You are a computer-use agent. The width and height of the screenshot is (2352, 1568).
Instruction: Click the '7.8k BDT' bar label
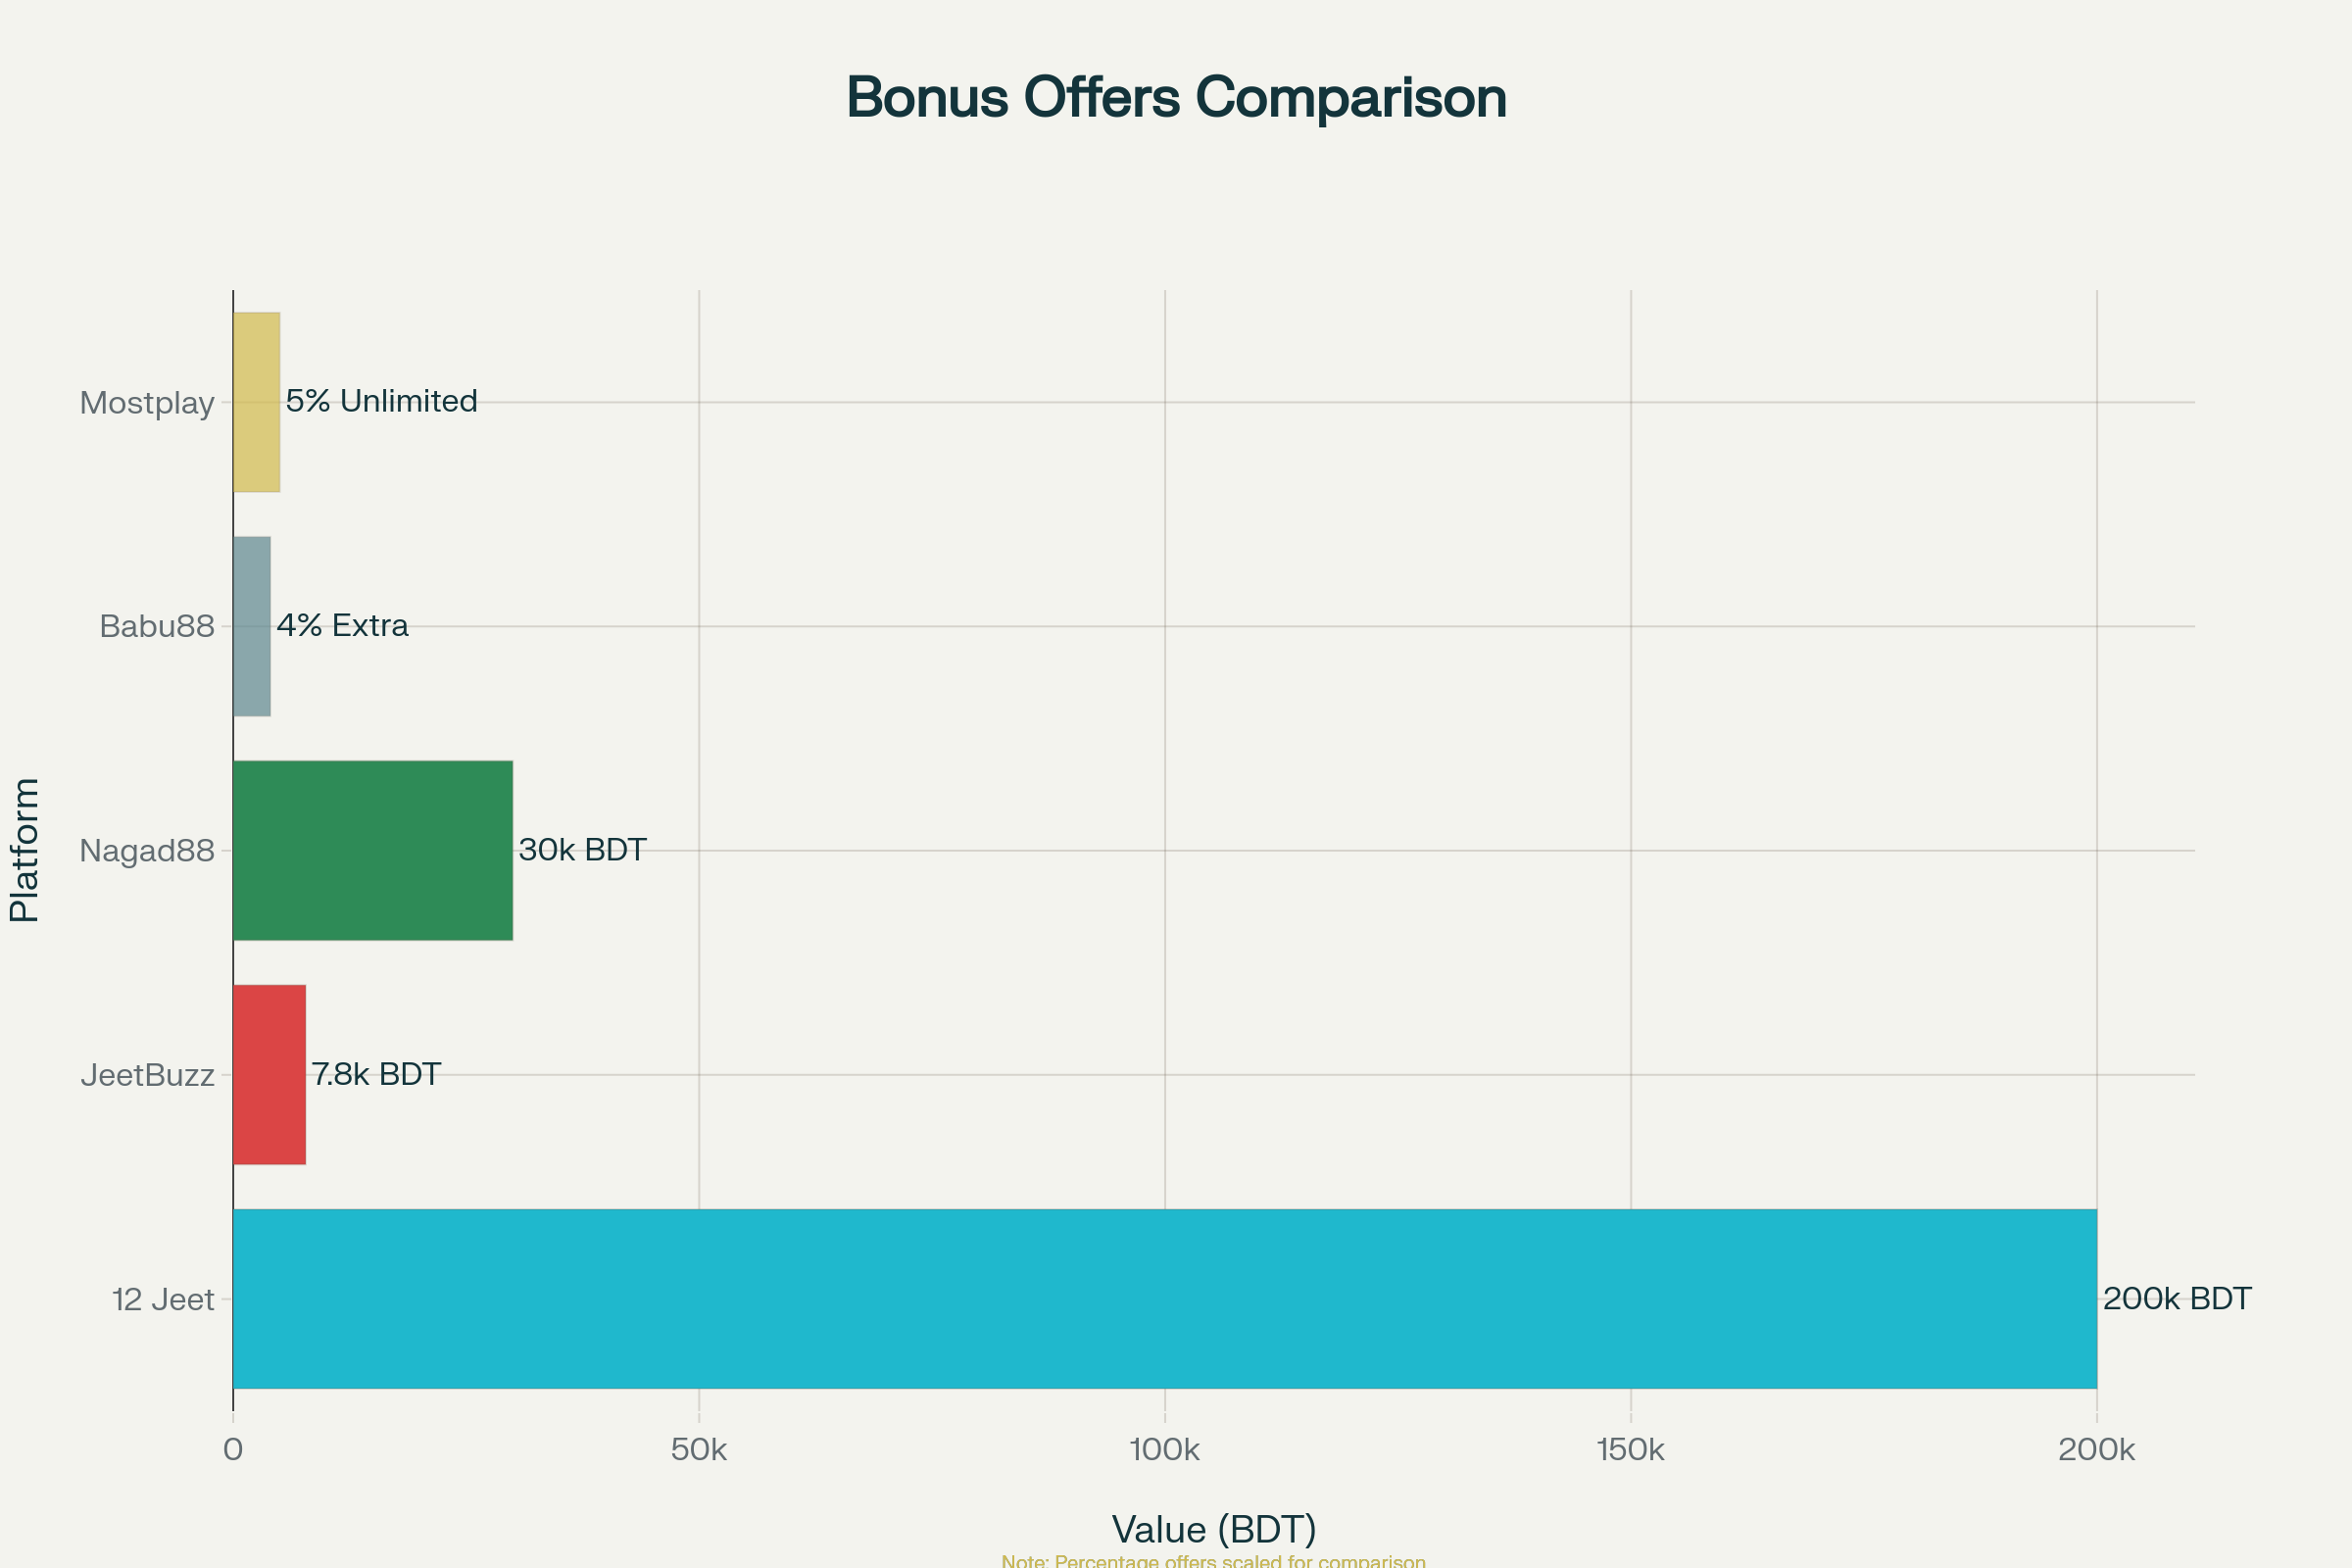click(x=376, y=1074)
